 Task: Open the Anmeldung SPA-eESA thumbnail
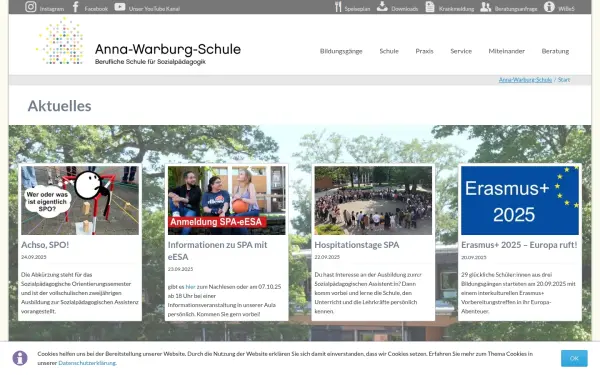227,200
